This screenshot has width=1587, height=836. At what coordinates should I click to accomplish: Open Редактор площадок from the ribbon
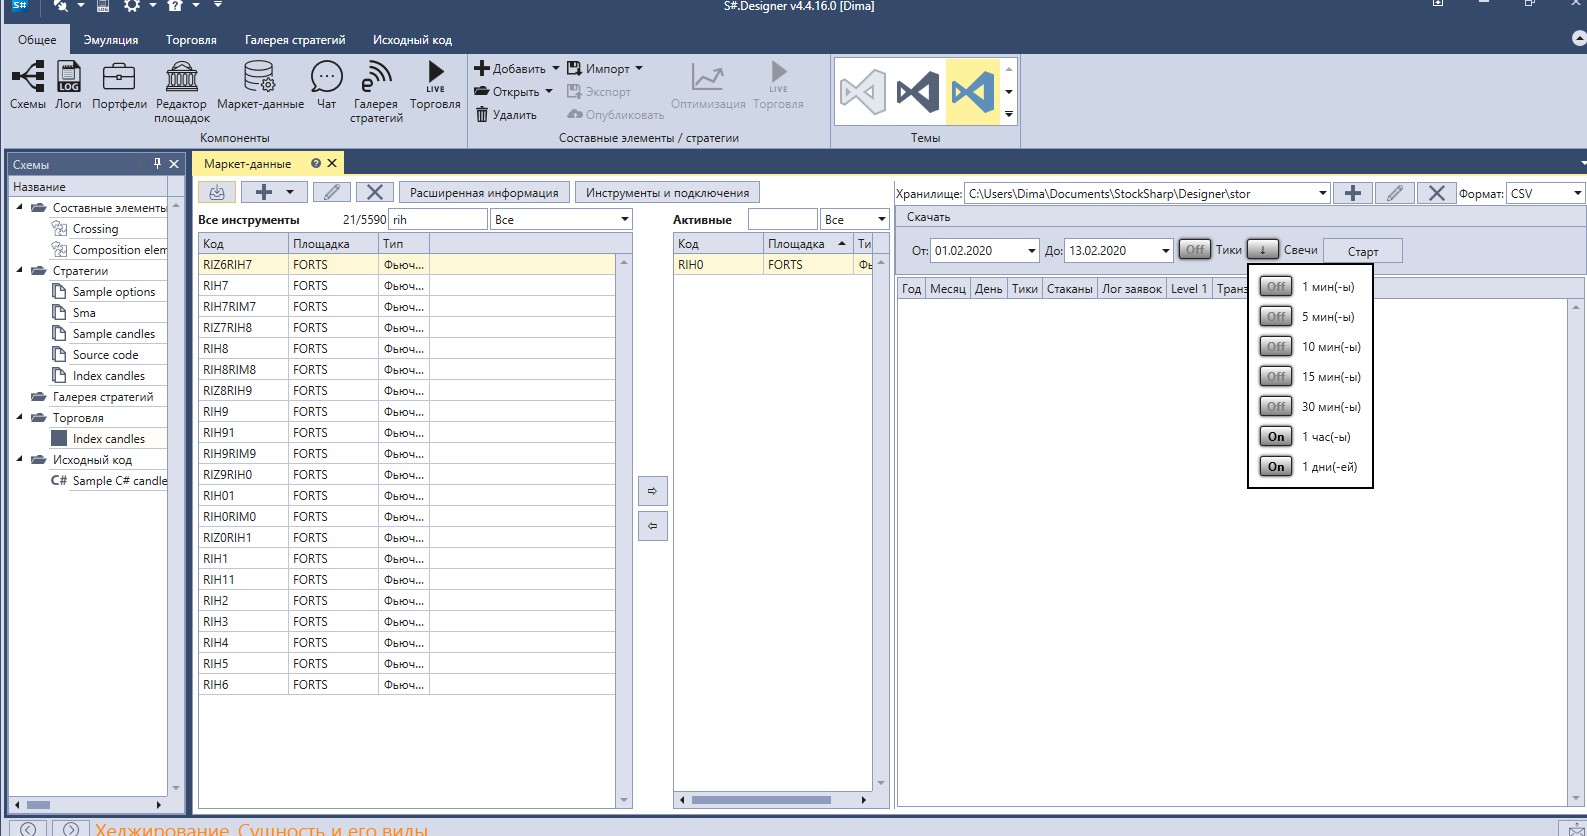pyautogui.click(x=182, y=92)
